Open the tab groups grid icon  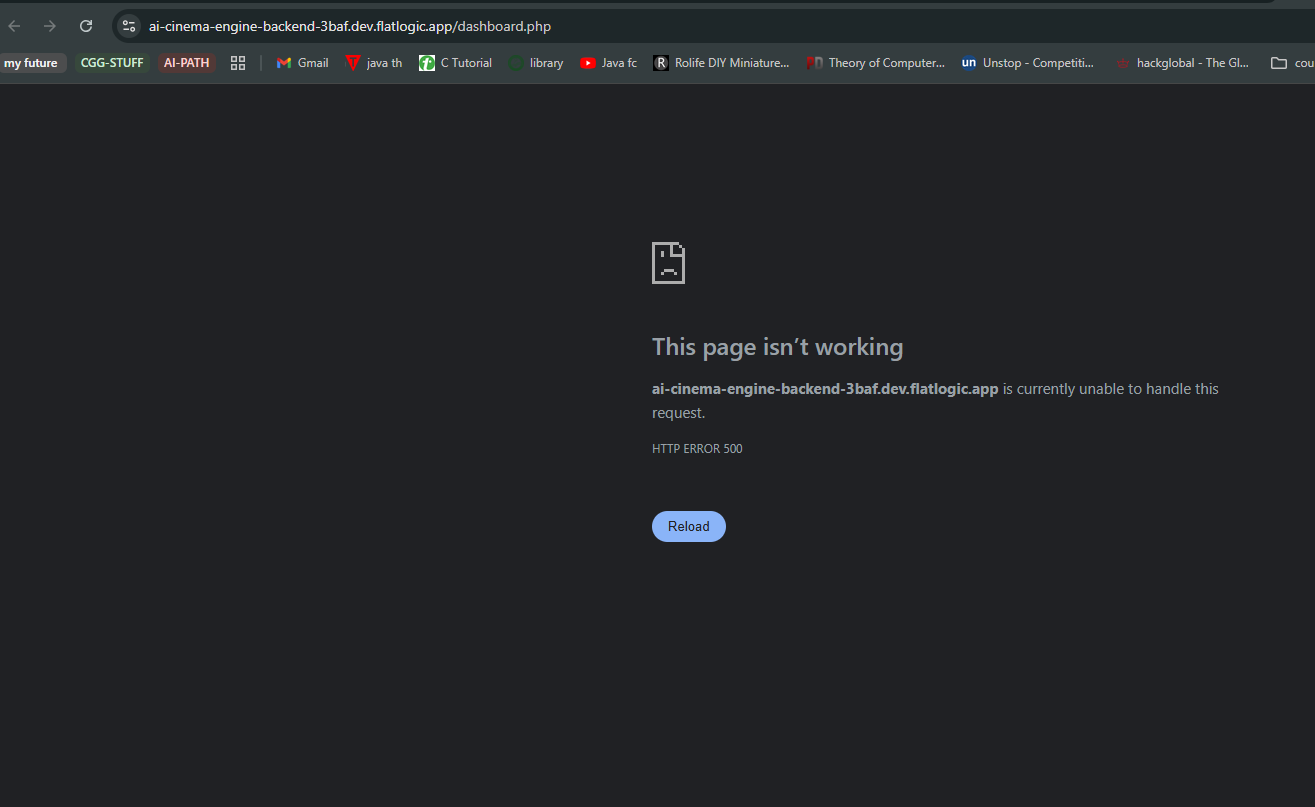(x=238, y=63)
